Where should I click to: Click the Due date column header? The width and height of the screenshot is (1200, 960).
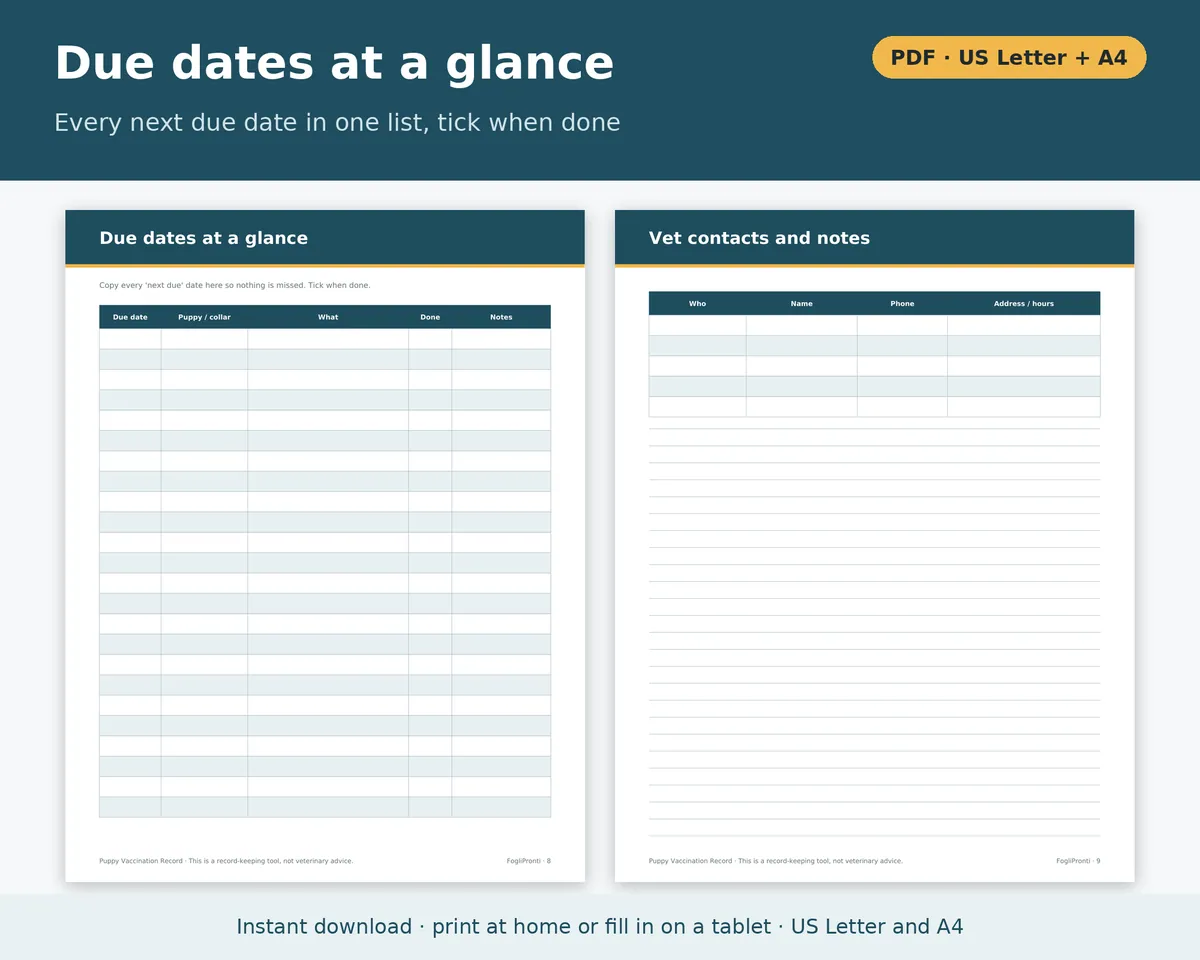(x=130, y=317)
